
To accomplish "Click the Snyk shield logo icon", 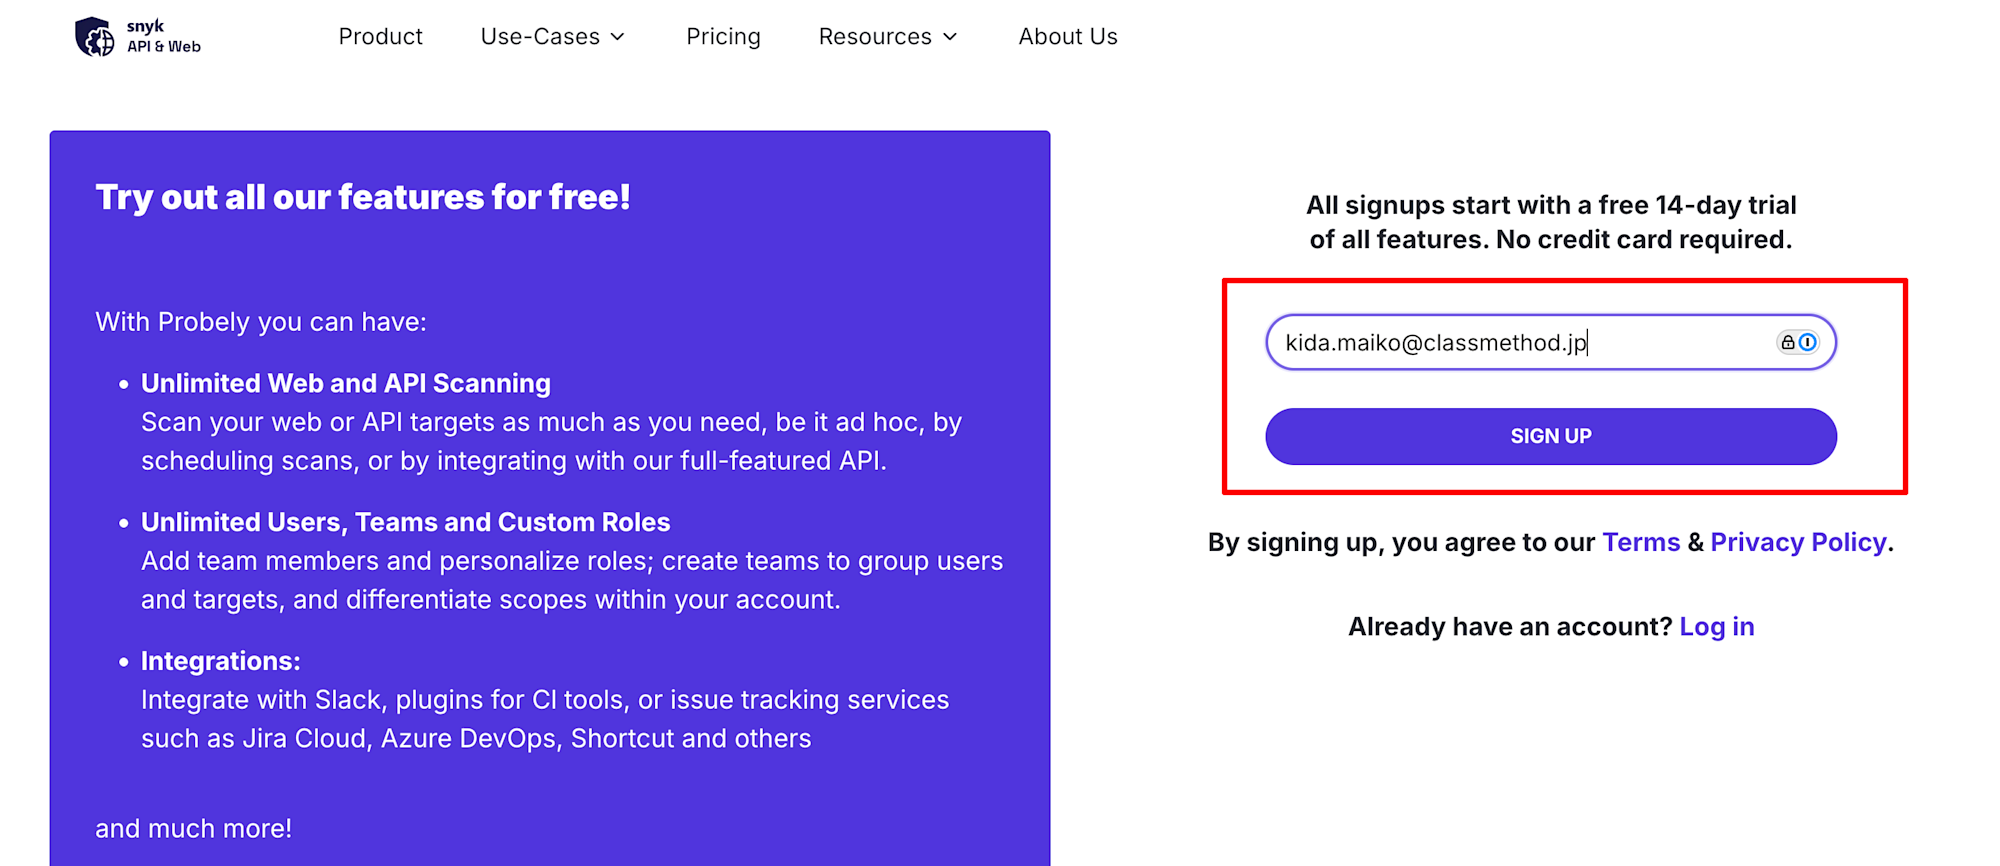I will point(95,37).
